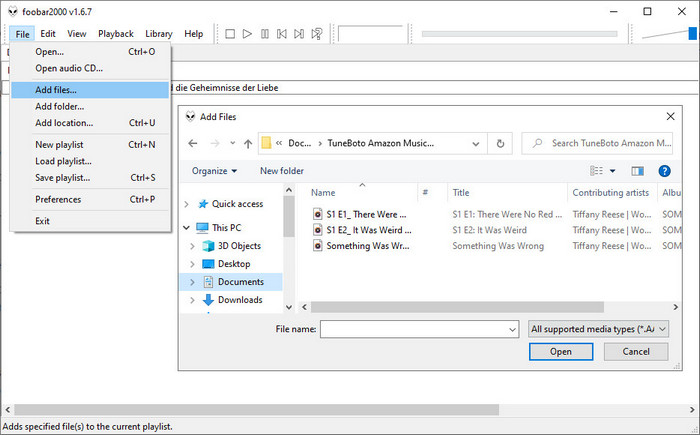700x435 pixels.
Task: Click the Forward arrow in Add Files
Action: click(215, 143)
